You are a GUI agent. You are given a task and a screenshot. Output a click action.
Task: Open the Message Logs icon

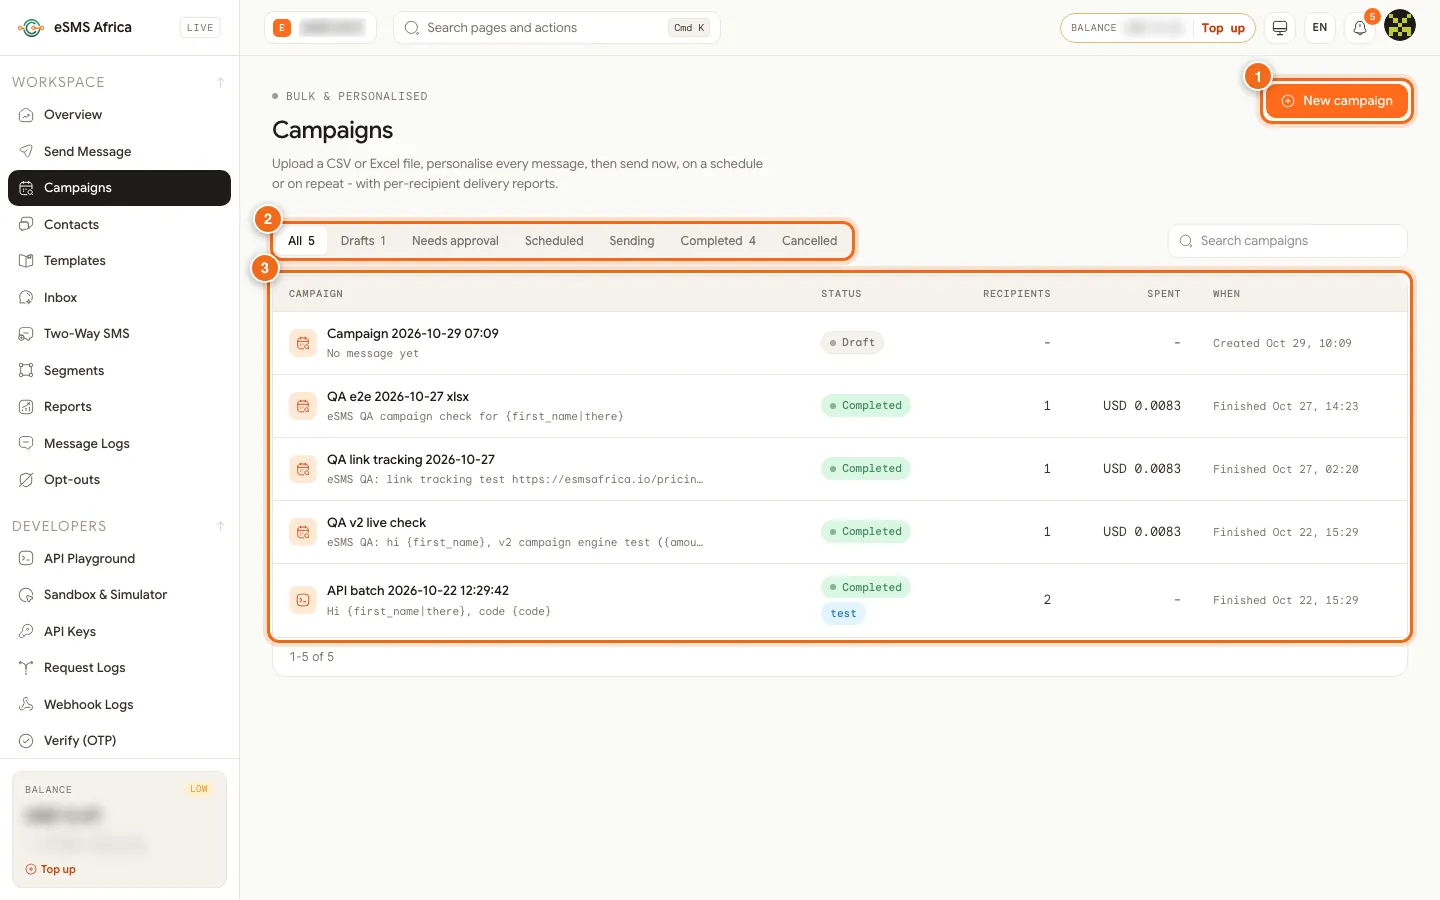(26, 443)
